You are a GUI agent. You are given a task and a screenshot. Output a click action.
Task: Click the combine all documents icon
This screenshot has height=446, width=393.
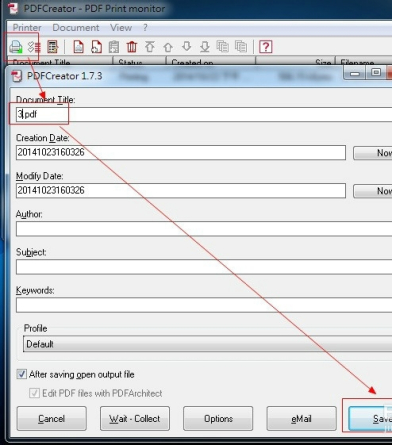(241, 46)
